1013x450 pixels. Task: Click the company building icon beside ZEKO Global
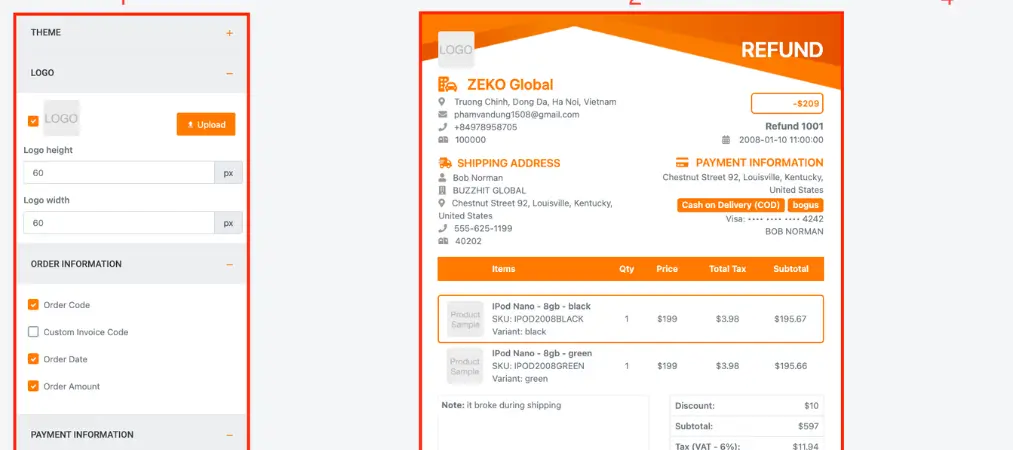(447, 85)
